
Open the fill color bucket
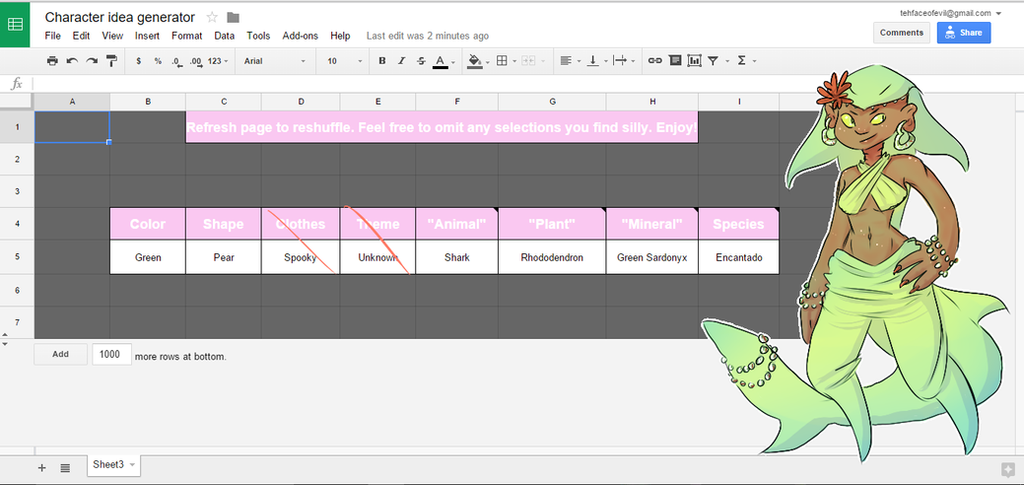tap(475, 61)
